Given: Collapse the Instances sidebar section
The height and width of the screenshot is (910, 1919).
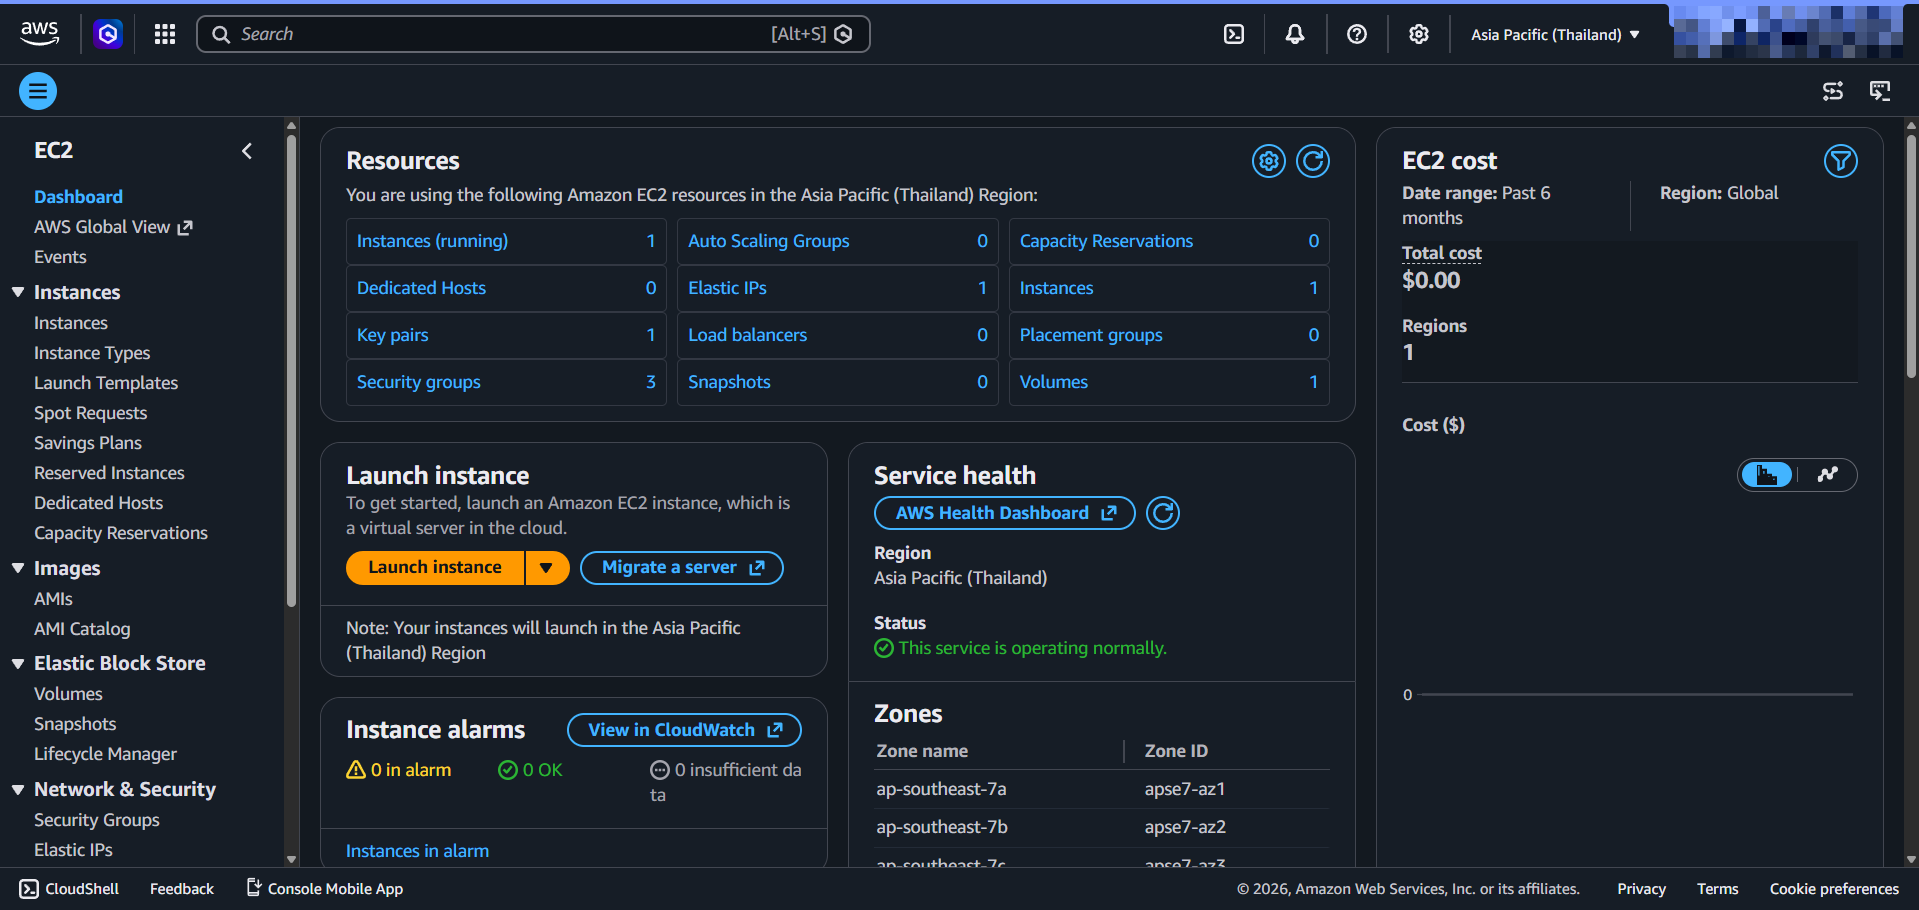Looking at the screenshot, I should (18, 292).
